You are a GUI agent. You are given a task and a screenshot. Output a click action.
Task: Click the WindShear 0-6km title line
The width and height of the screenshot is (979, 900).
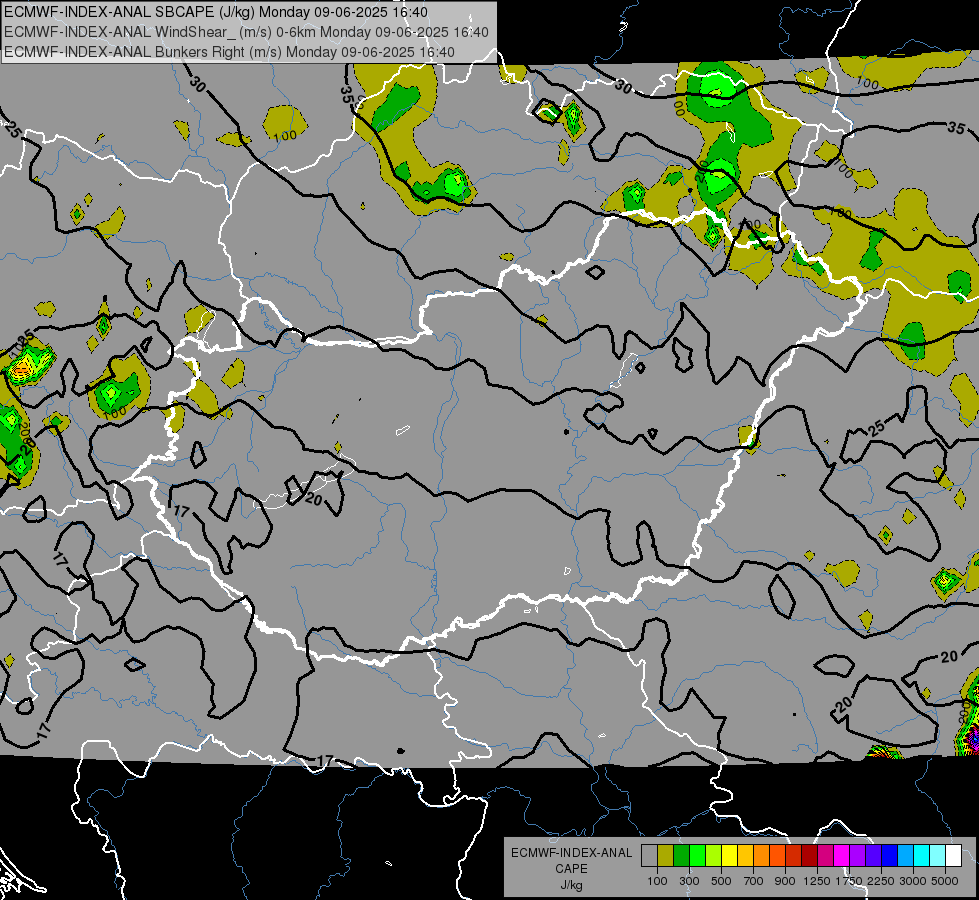pyautogui.click(x=247, y=32)
